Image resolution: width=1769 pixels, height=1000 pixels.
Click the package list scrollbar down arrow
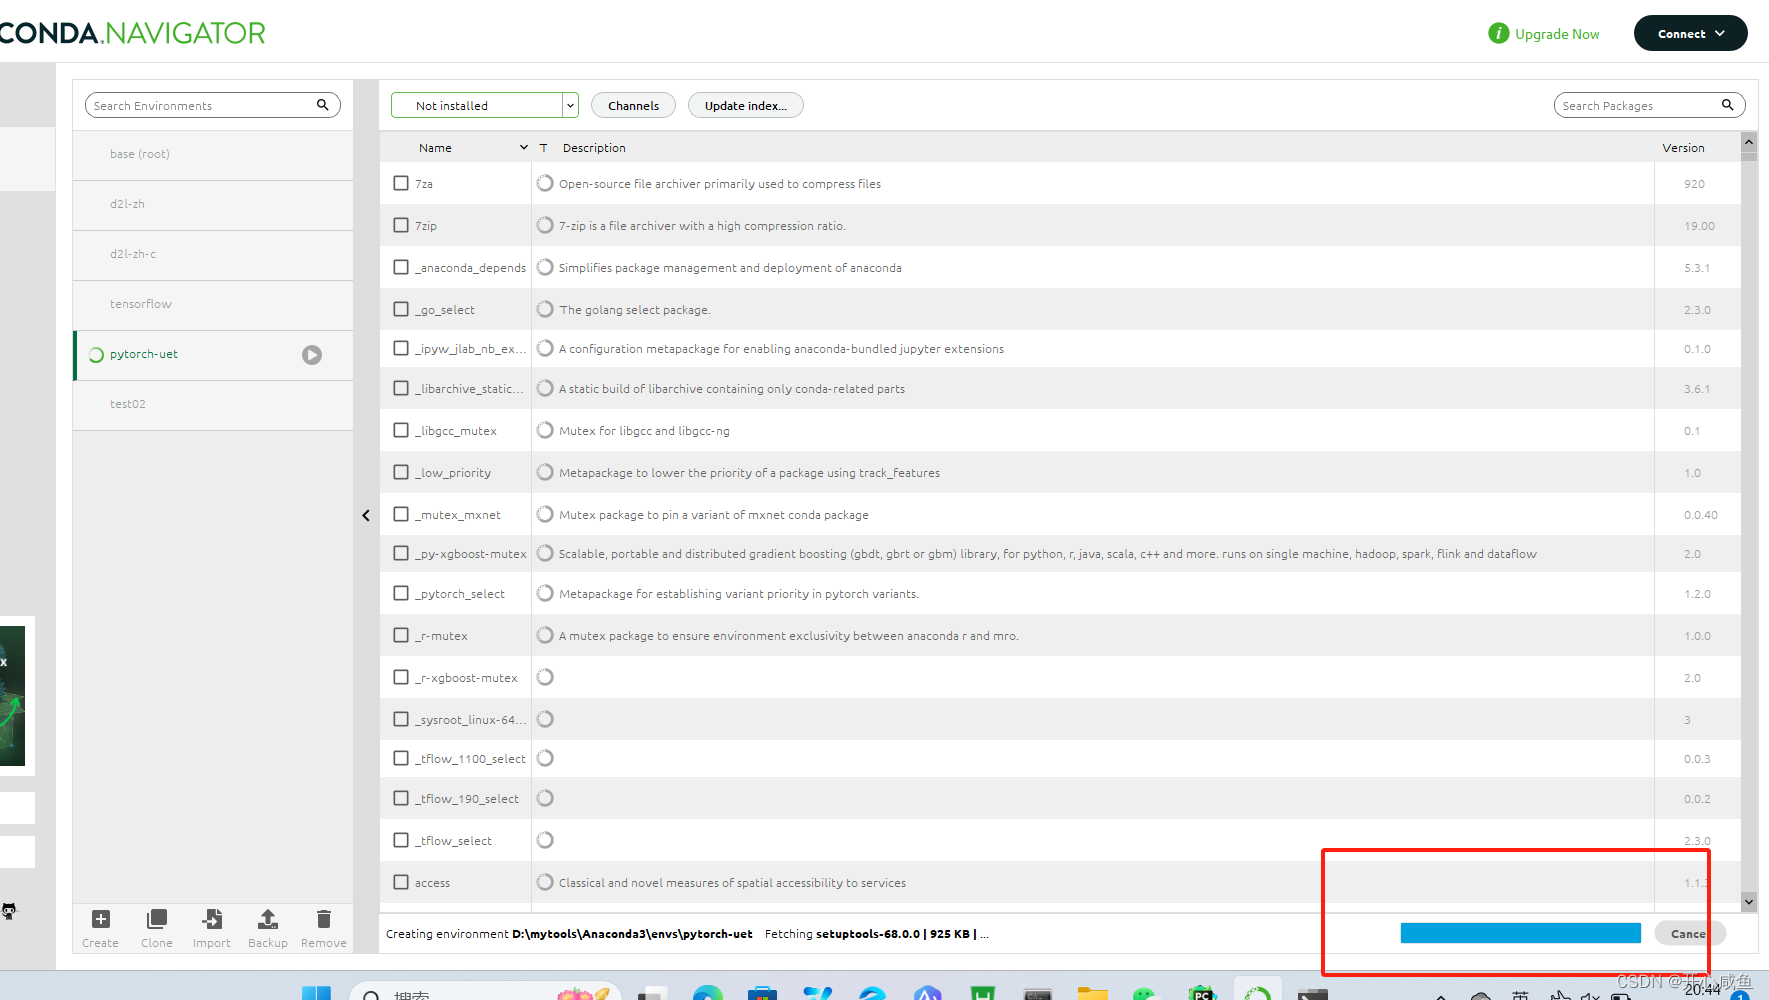click(1749, 901)
